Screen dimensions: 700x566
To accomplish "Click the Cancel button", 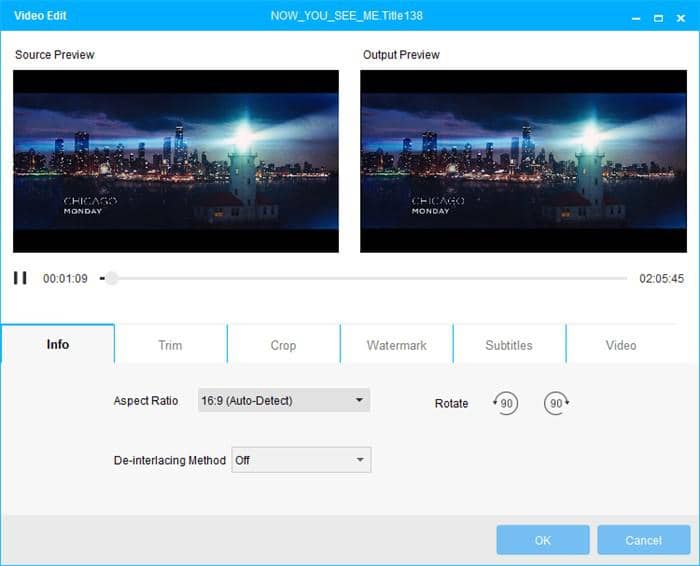I will pyautogui.click(x=643, y=540).
